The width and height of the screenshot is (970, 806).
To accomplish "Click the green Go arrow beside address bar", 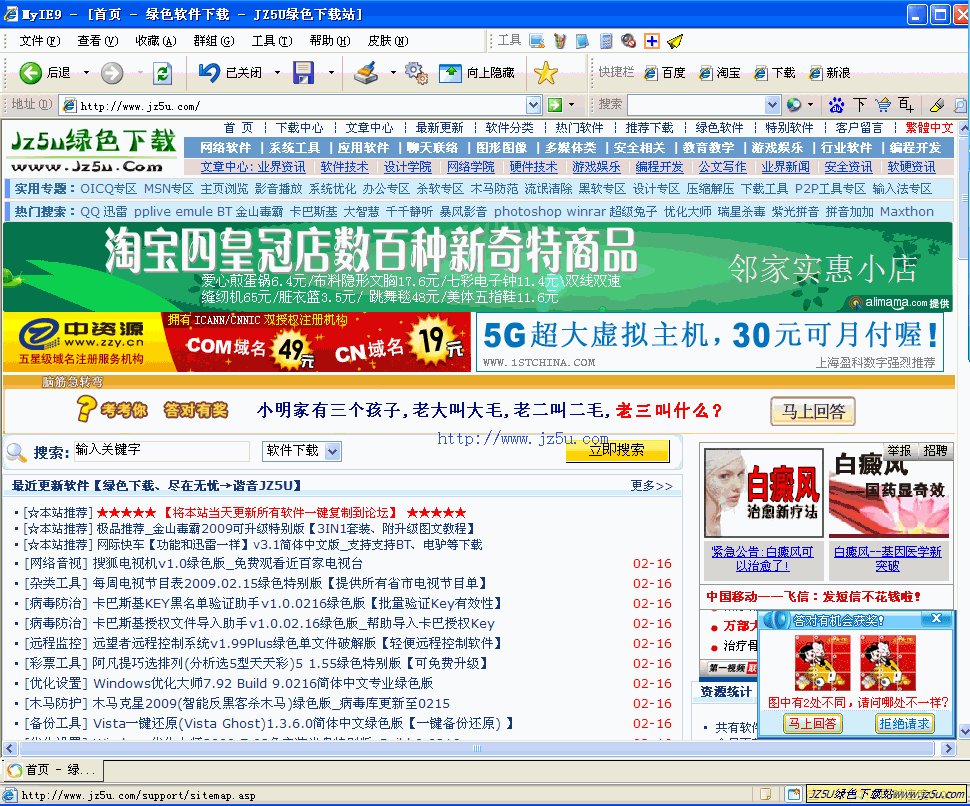I will pyautogui.click(x=555, y=105).
